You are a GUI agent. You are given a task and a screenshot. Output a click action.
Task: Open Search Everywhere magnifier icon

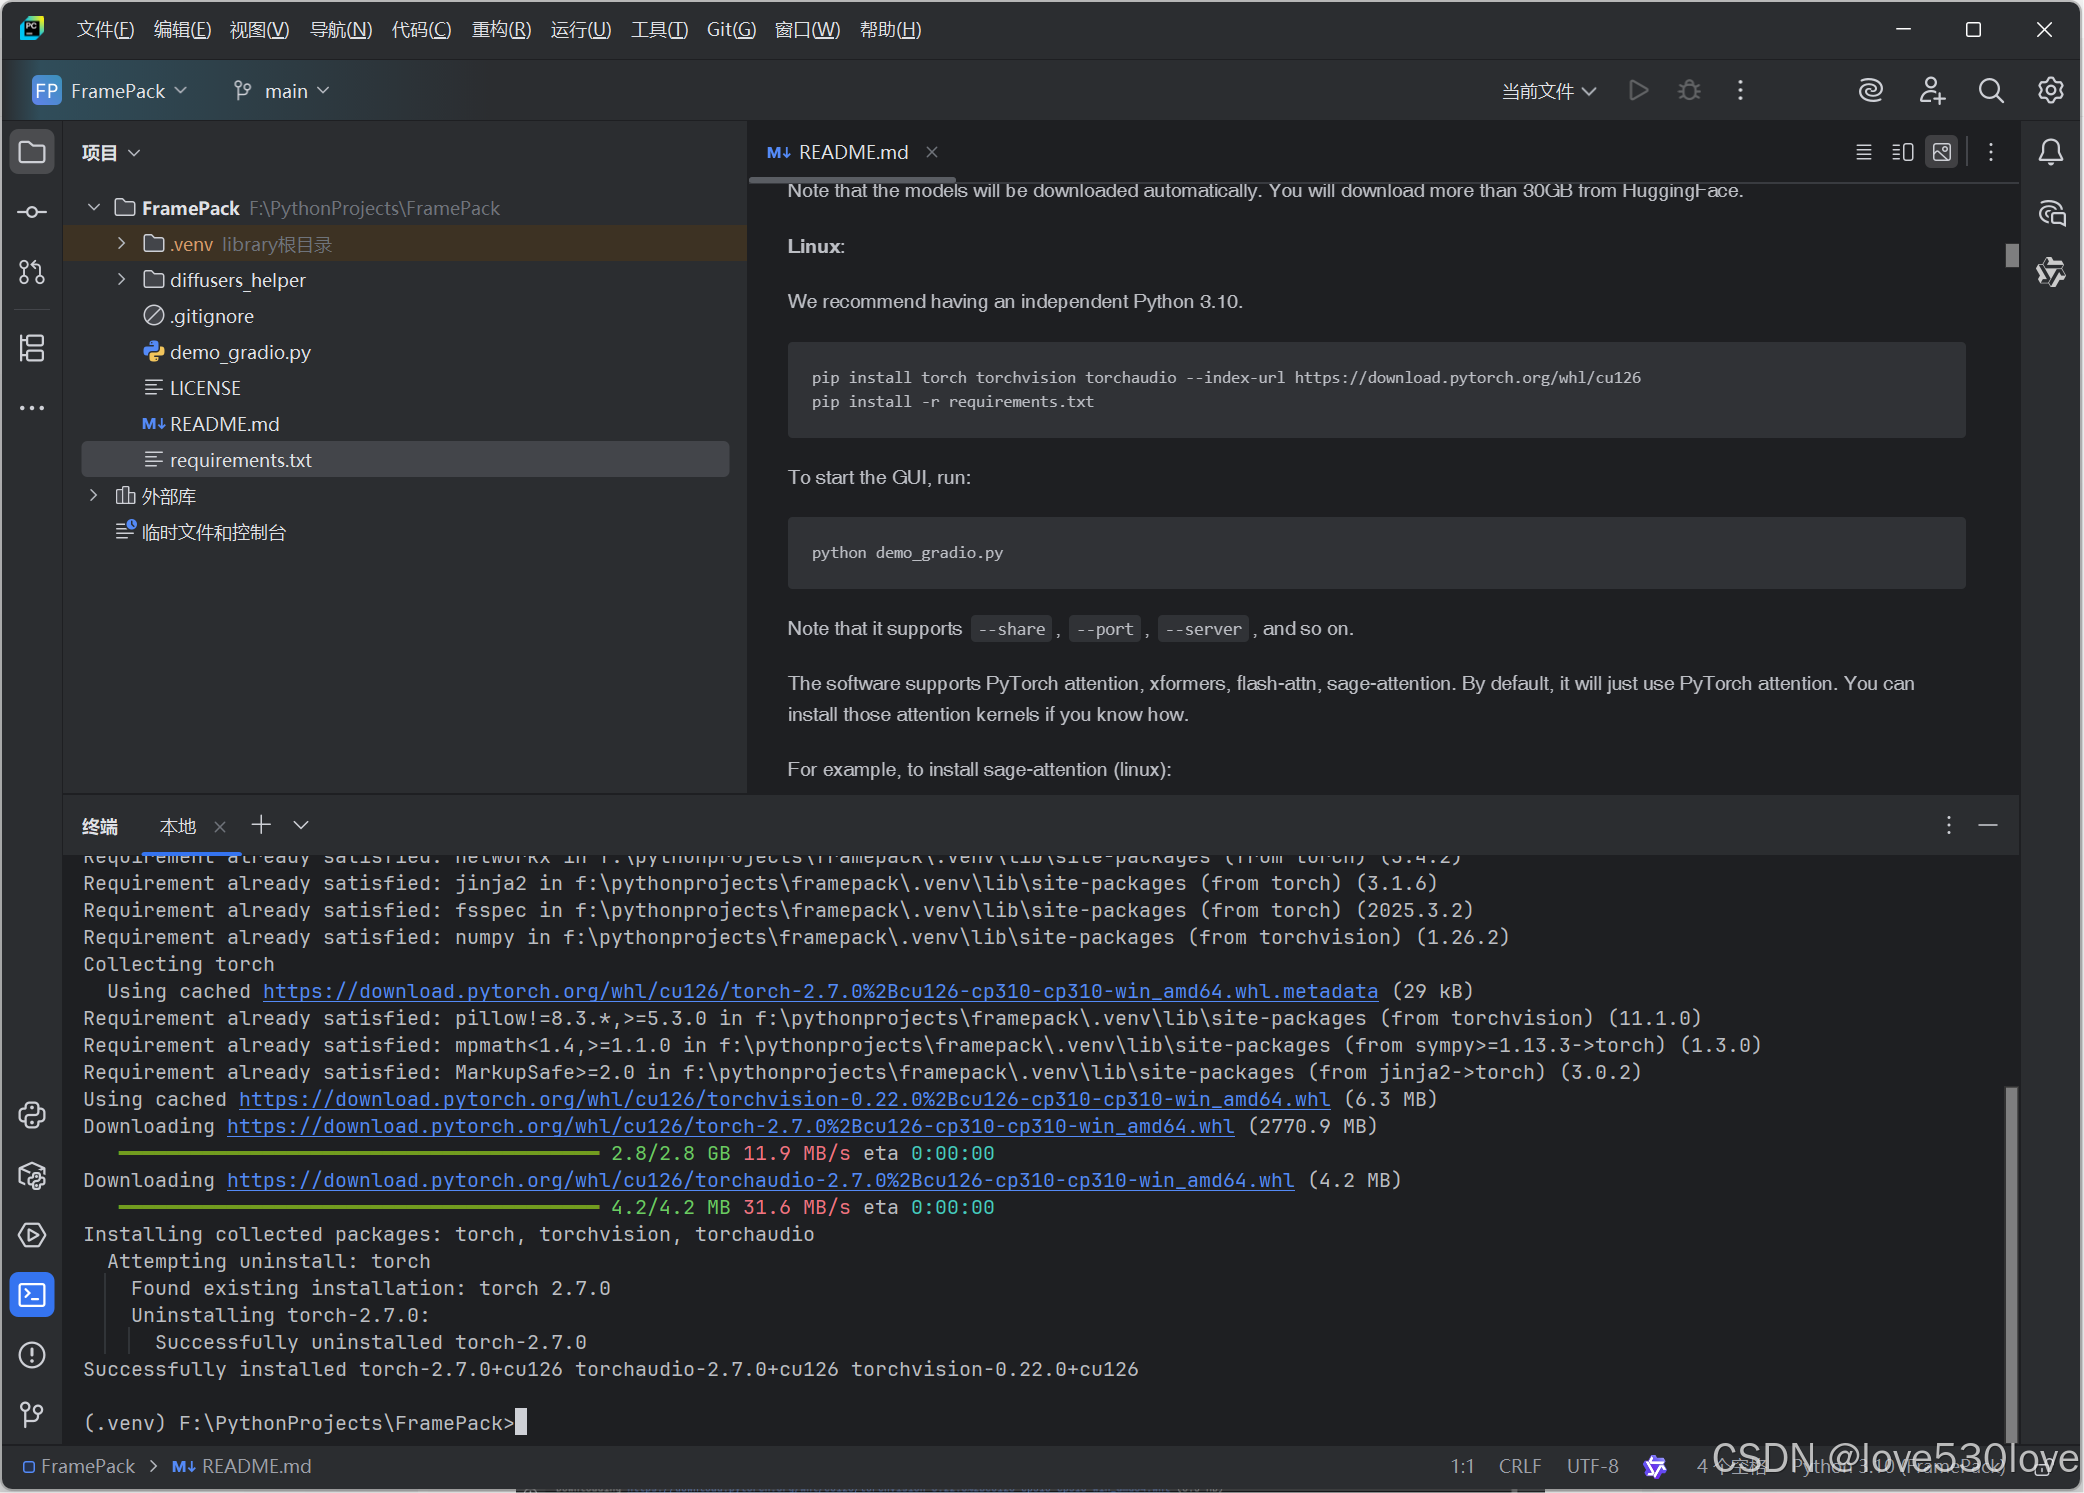(x=1990, y=91)
